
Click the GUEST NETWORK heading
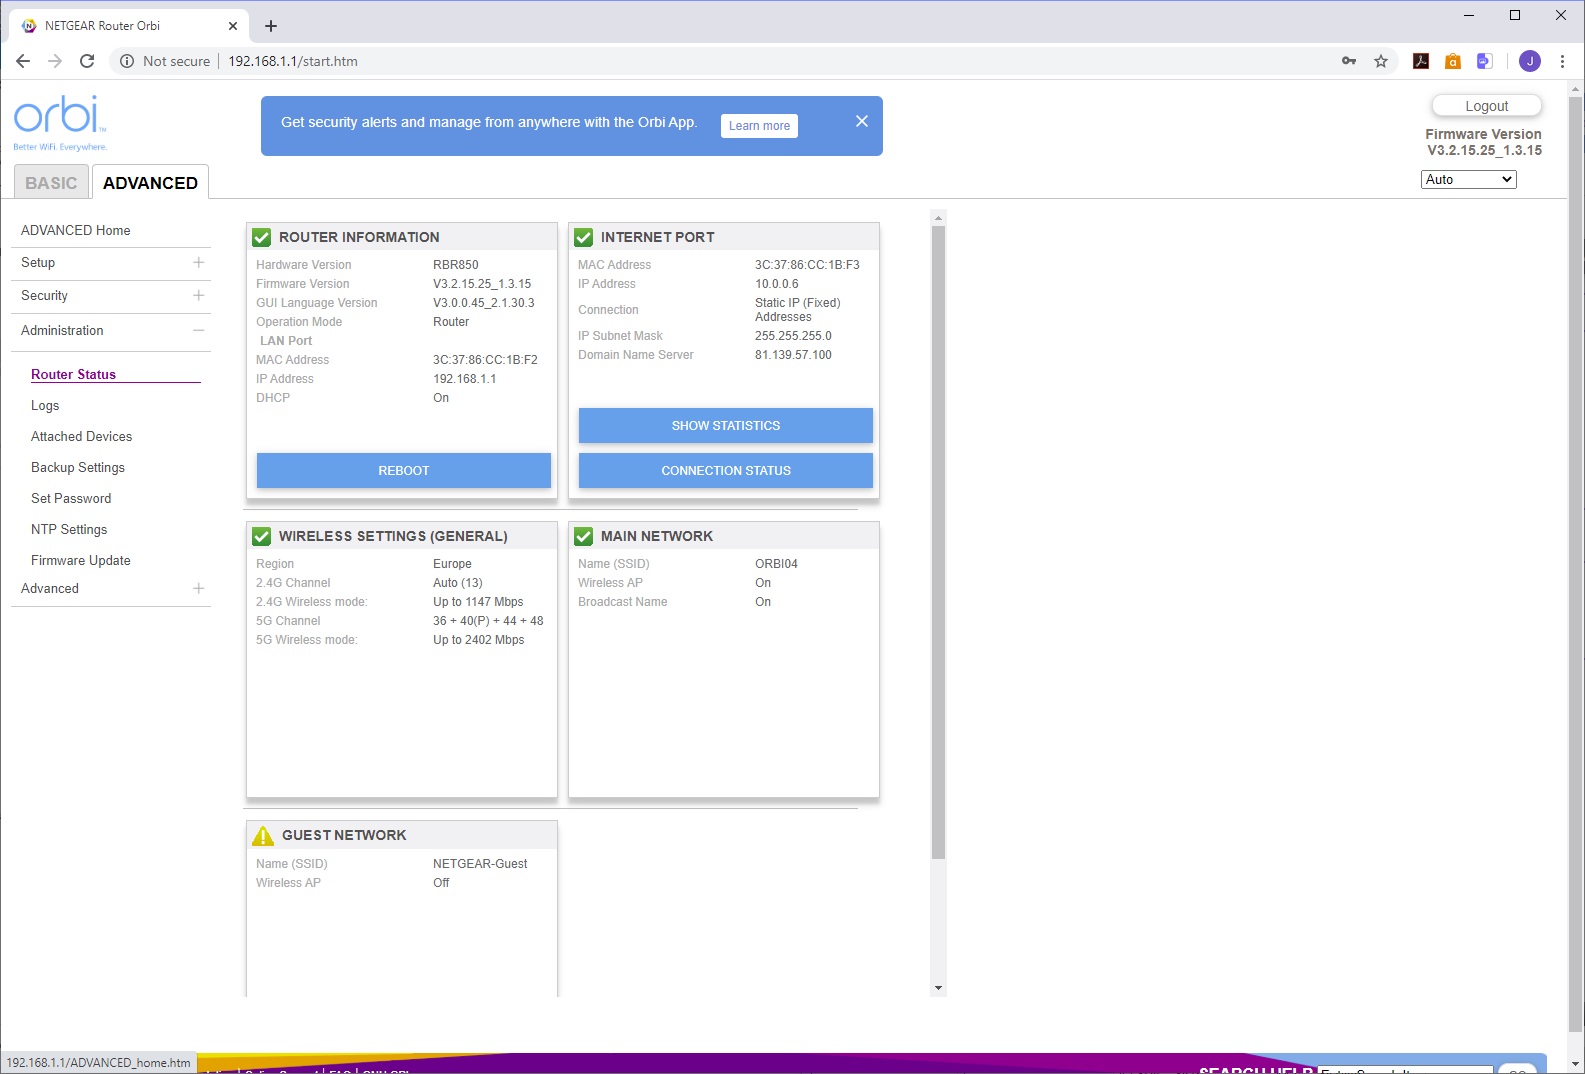tap(344, 835)
